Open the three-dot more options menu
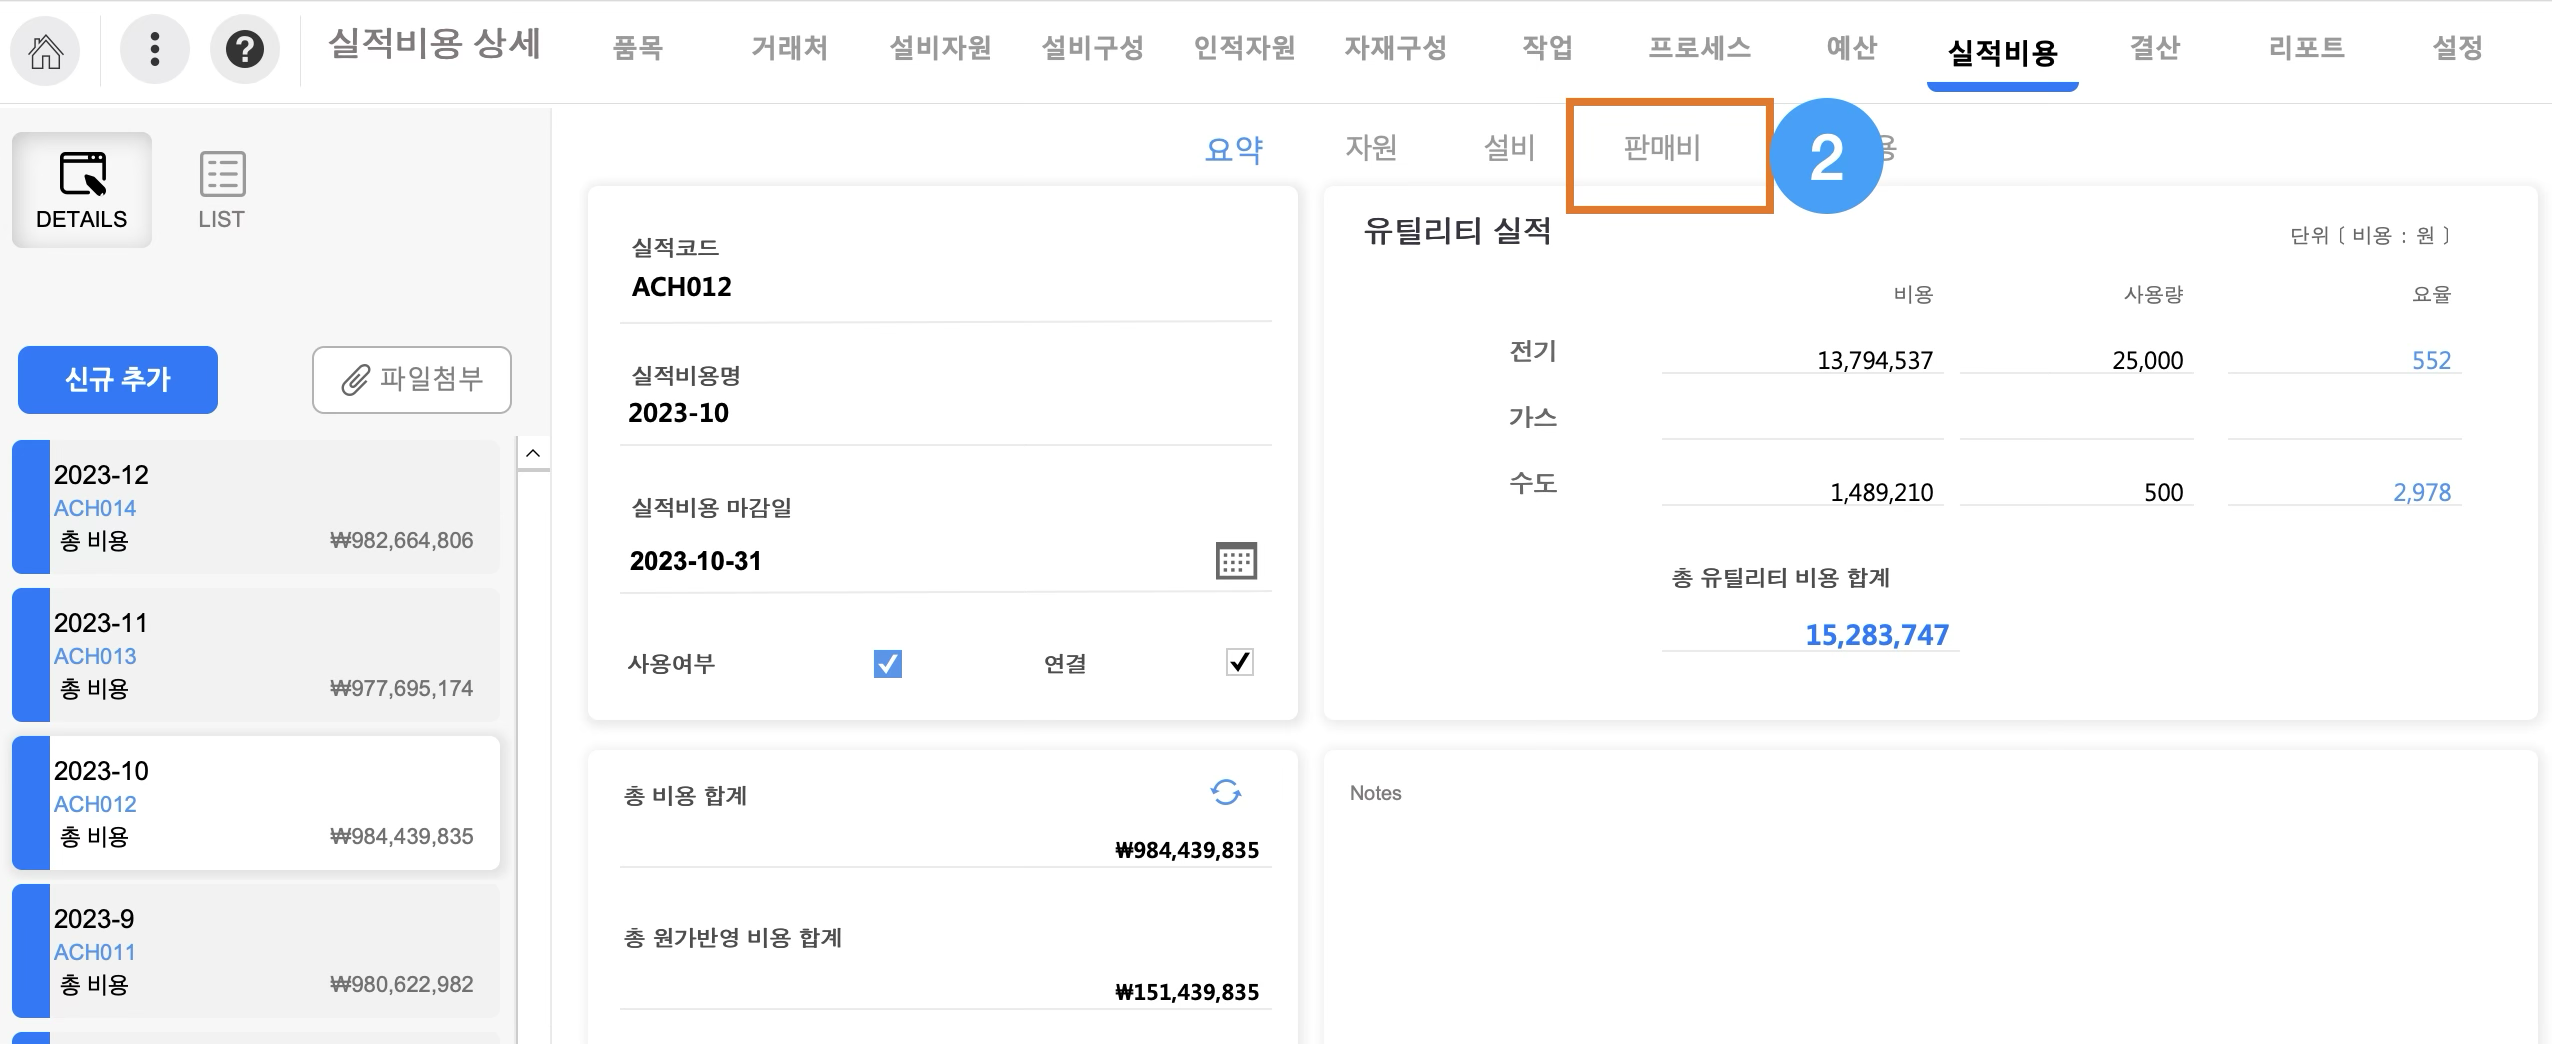 pyautogui.click(x=154, y=50)
